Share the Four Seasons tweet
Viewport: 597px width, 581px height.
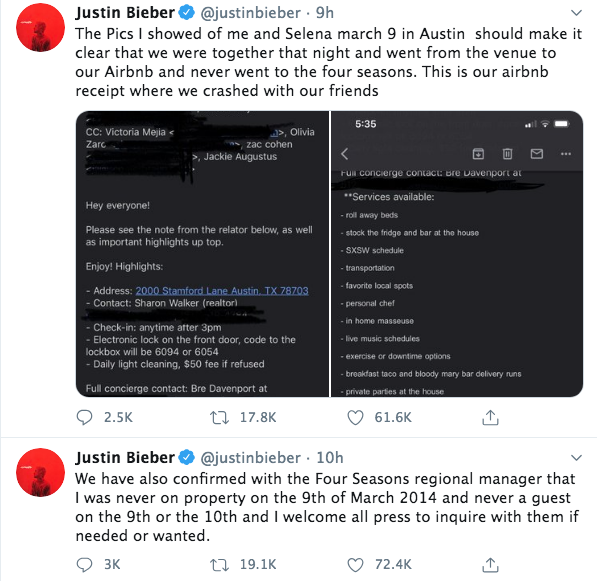point(490,565)
